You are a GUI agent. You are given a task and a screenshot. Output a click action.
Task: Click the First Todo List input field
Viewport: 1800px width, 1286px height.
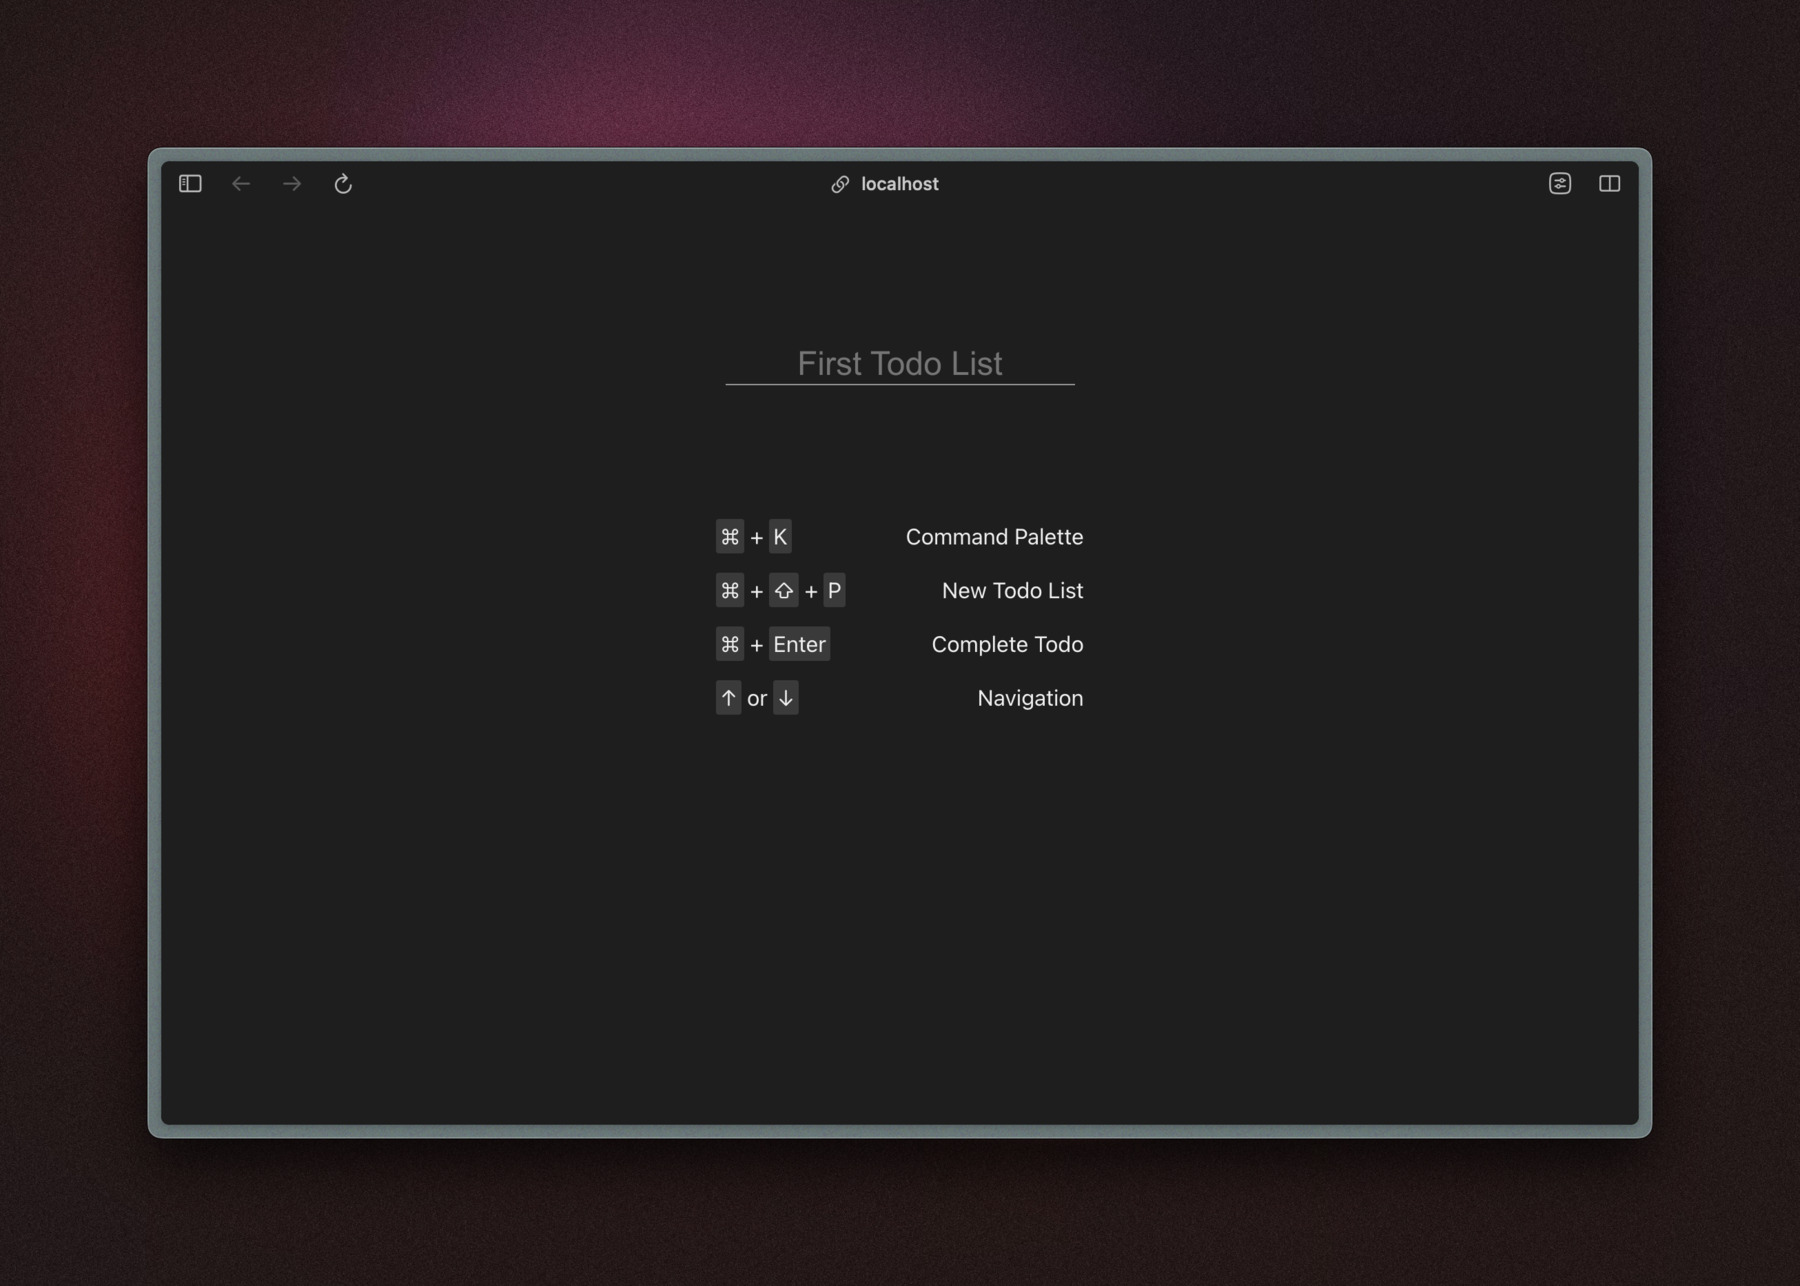[x=899, y=364]
